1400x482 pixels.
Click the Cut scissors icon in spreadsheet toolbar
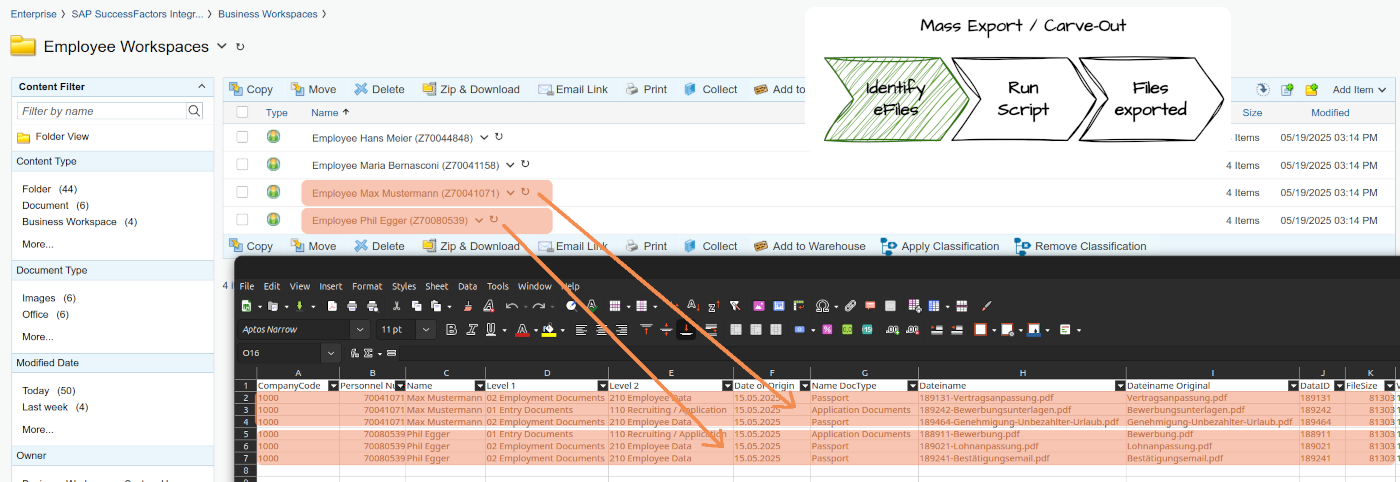click(397, 306)
